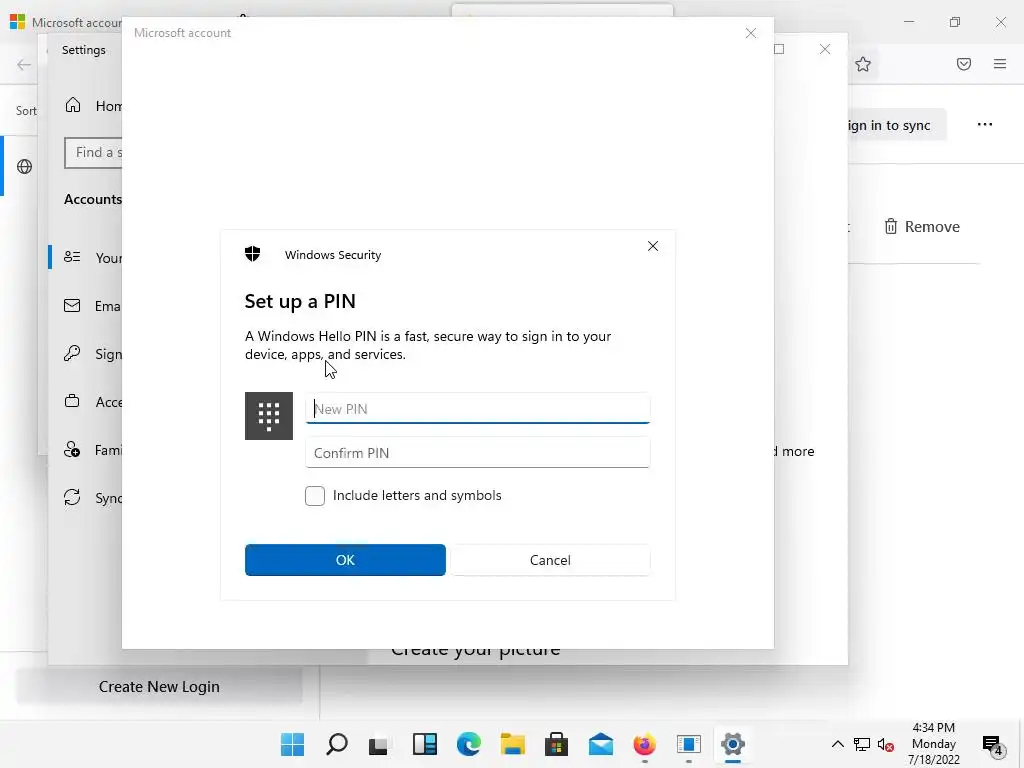Launch Microsoft Edge from taskbar

coord(468,744)
